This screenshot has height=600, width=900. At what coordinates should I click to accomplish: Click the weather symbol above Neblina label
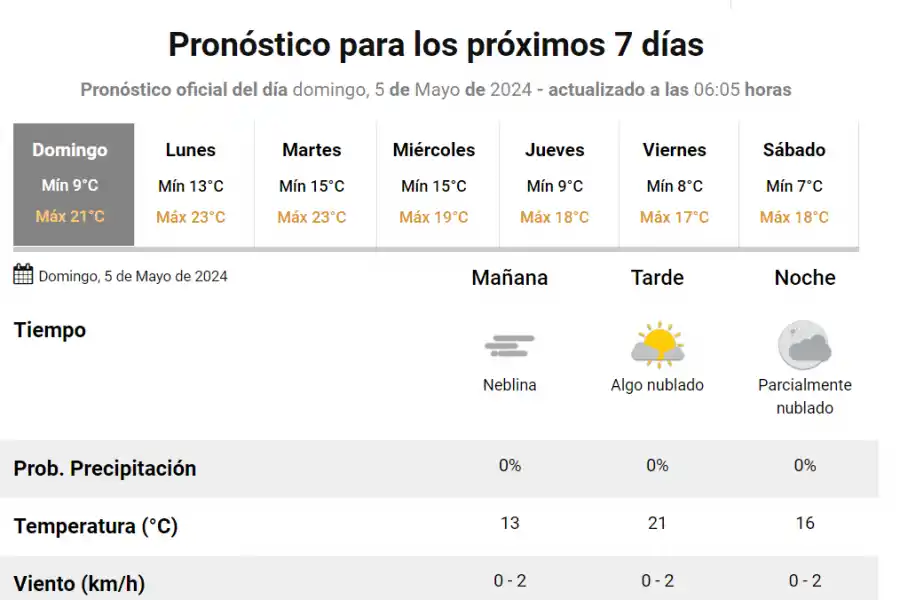(x=510, y=344)
